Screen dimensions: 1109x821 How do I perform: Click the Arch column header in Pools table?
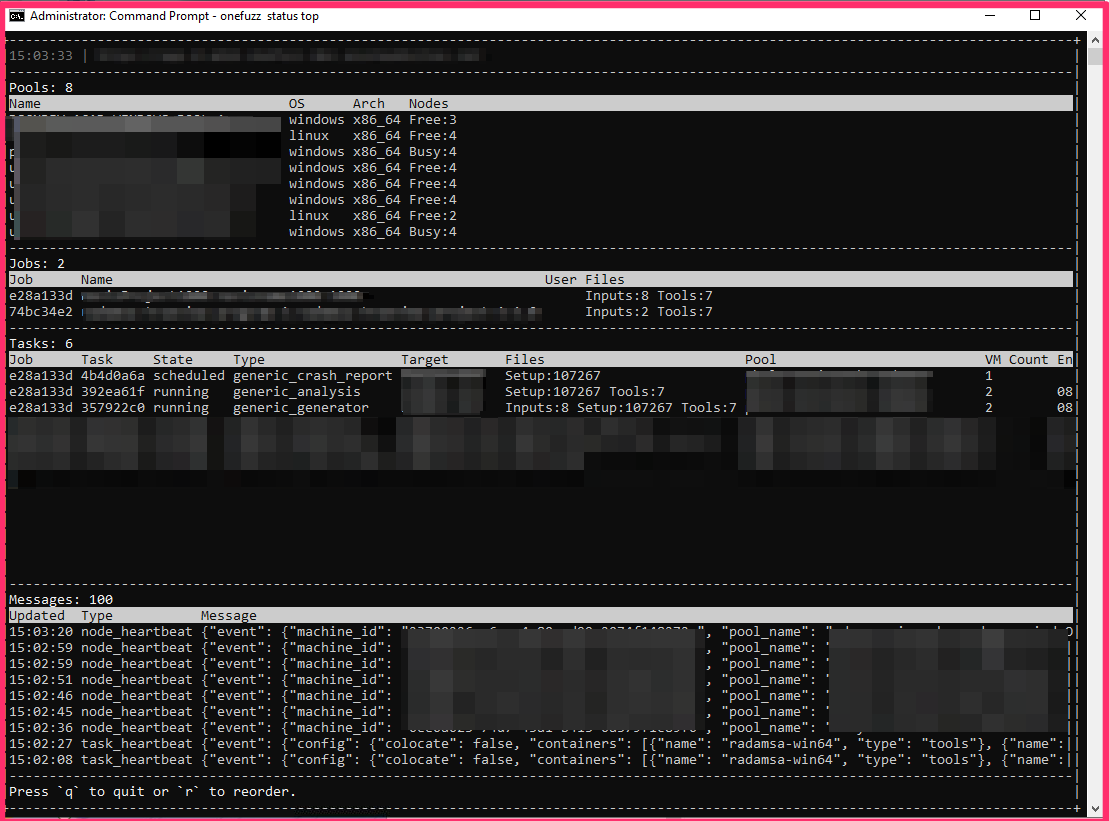[368, 103]
